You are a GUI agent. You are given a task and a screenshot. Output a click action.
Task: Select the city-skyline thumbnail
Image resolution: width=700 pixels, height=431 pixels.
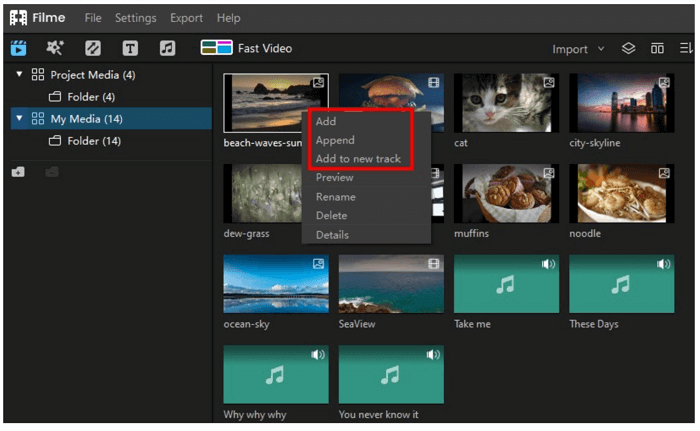click(x=621, y=103)
